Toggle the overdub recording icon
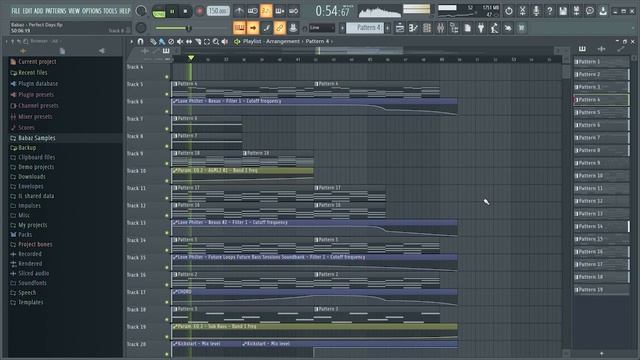This screenshot has height=360, width=640. [x=280, y=11]
